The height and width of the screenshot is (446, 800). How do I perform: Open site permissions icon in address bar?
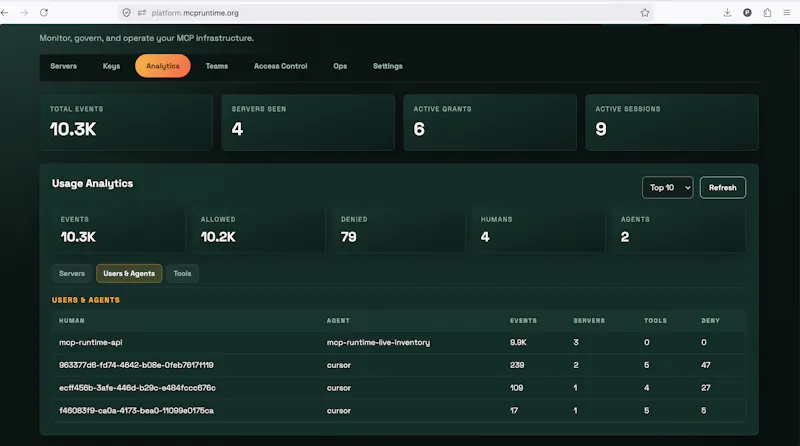click(x=141, y=13)
